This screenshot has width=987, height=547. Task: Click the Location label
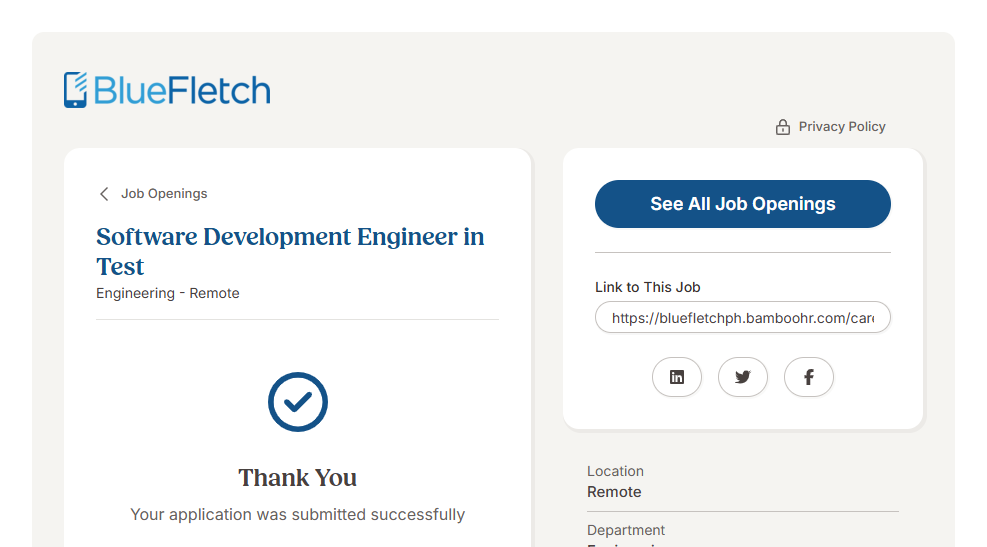tap(615, 471)
